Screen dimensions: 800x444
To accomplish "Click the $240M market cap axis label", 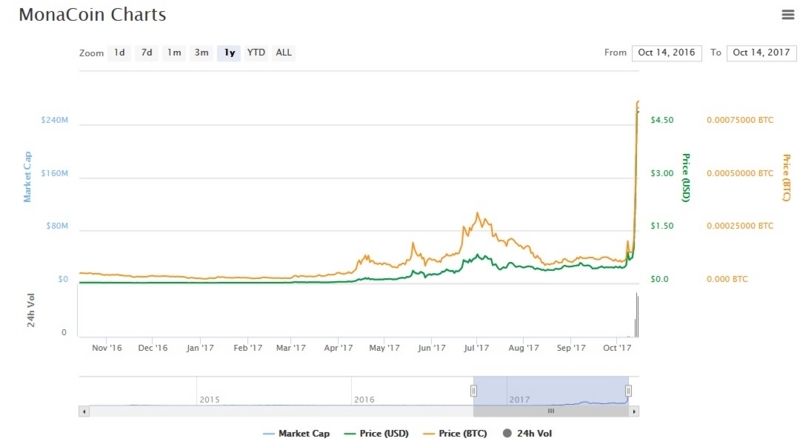I will pyautogui.click(x=55, y=120).
